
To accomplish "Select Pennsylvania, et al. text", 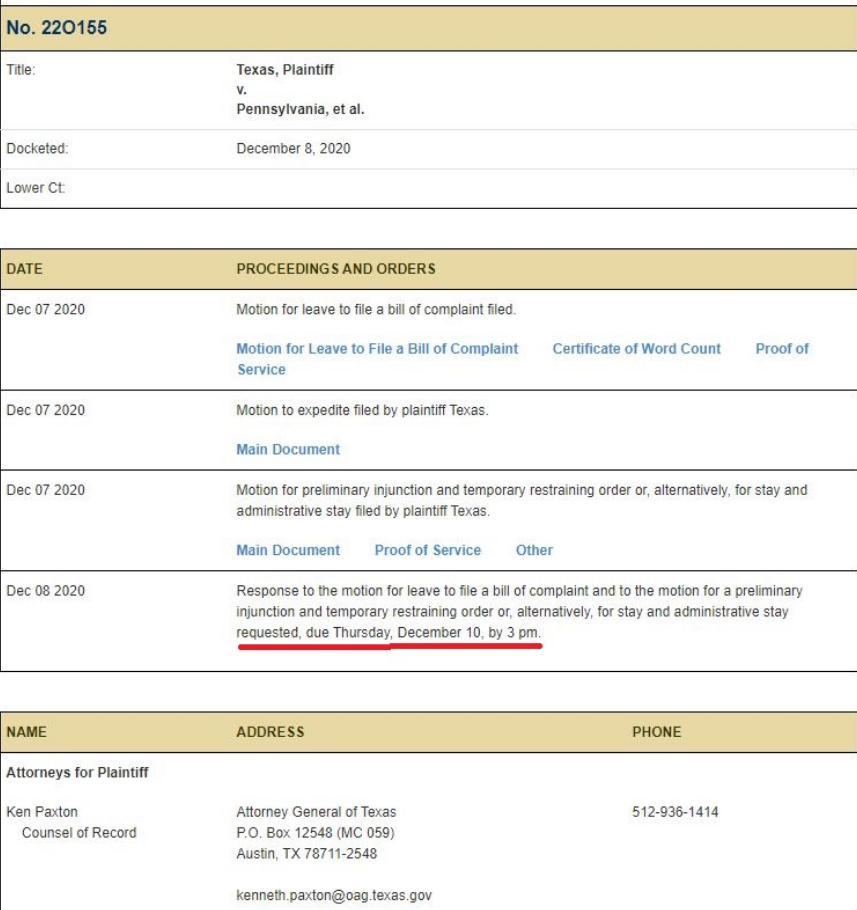I will click(300, 109).
